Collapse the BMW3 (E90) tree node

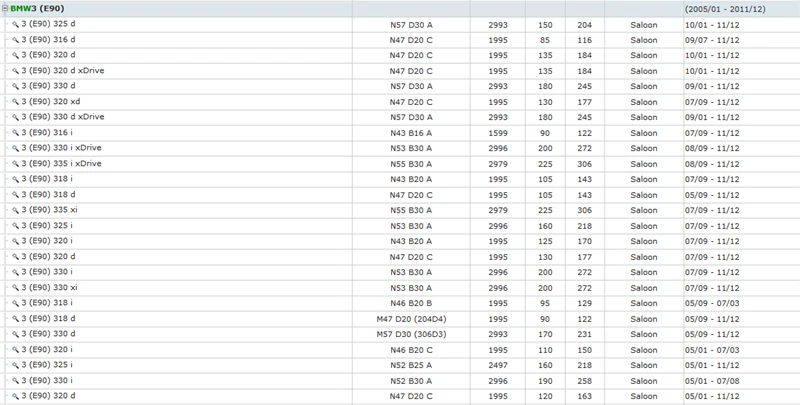click(x=5, y=9)
